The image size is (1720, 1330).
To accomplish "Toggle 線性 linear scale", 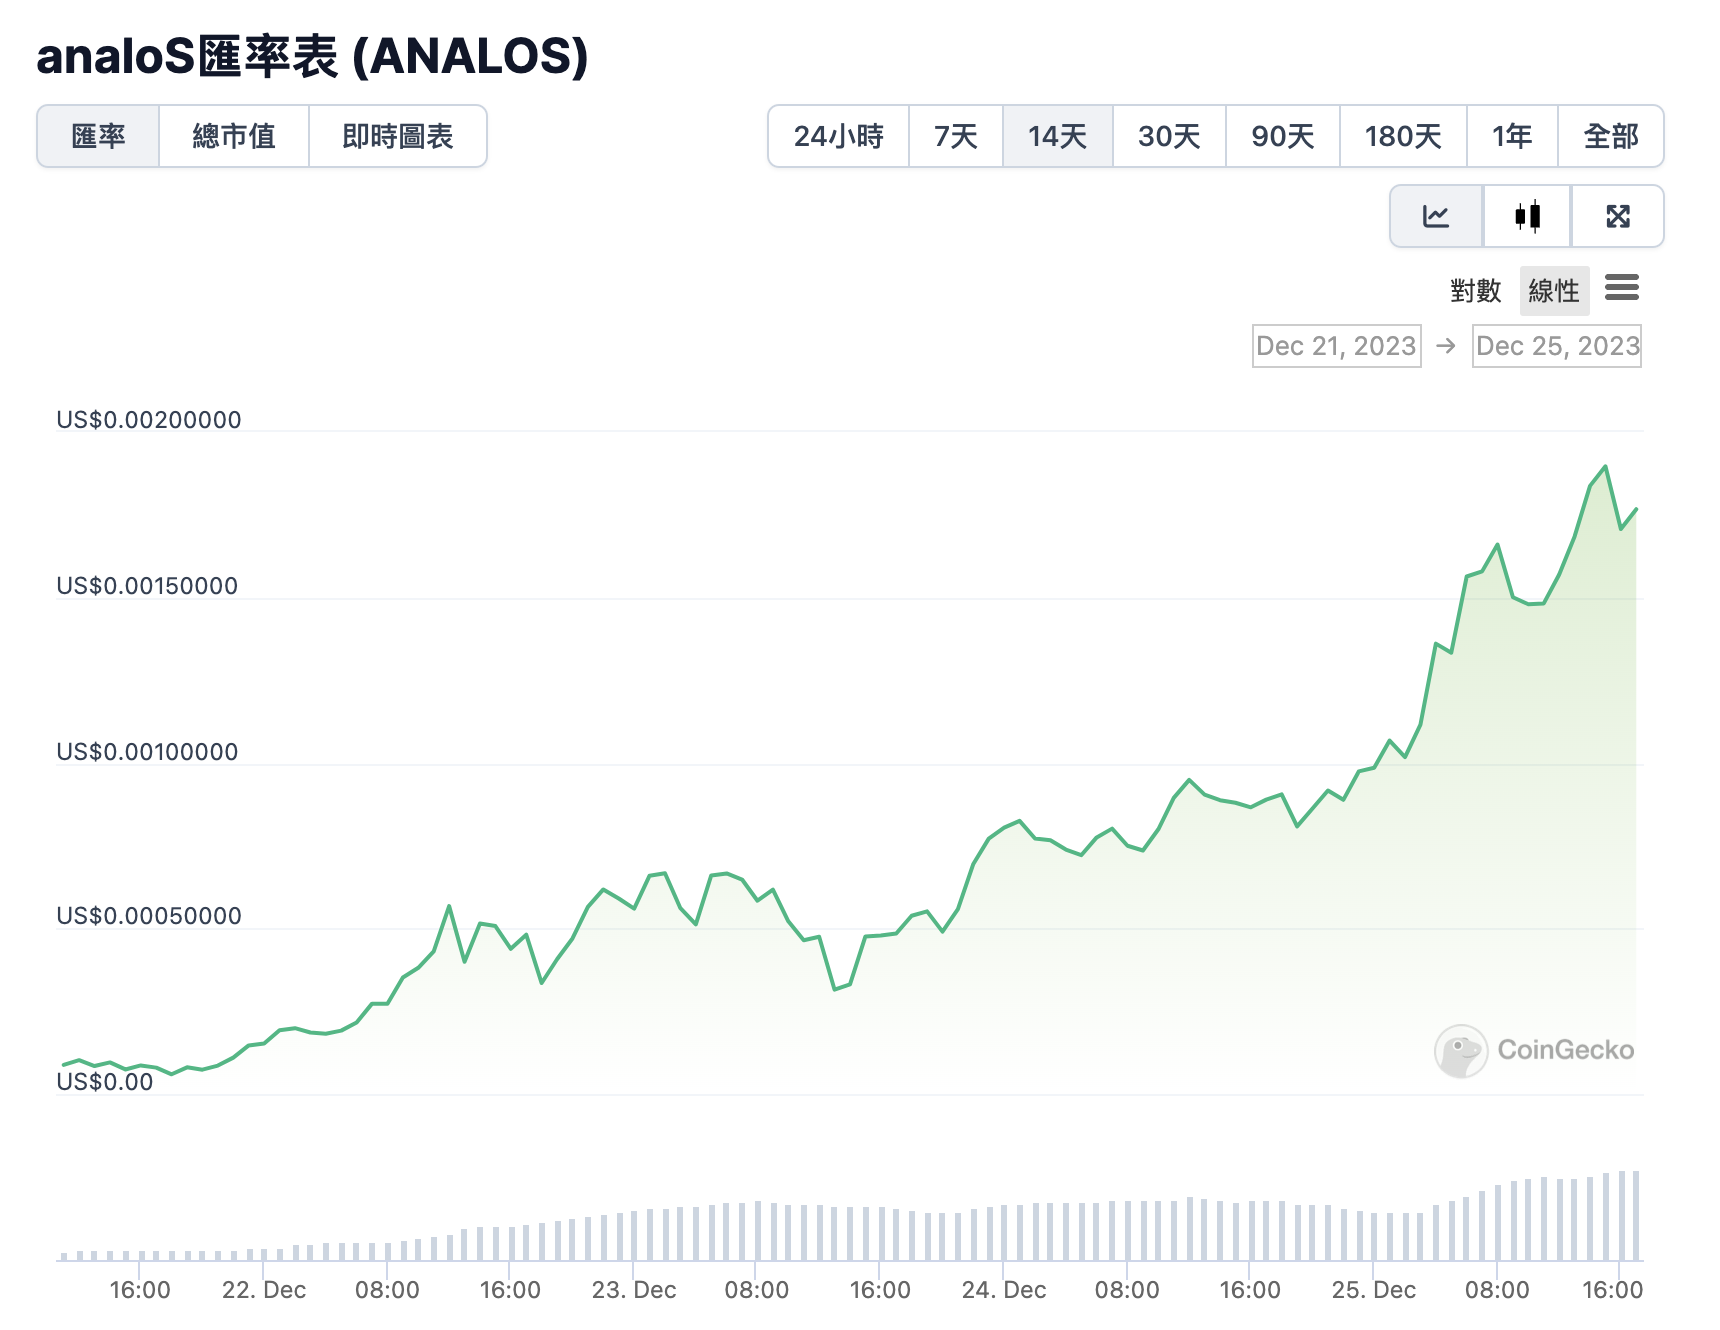I will [x=1554, y=290].
